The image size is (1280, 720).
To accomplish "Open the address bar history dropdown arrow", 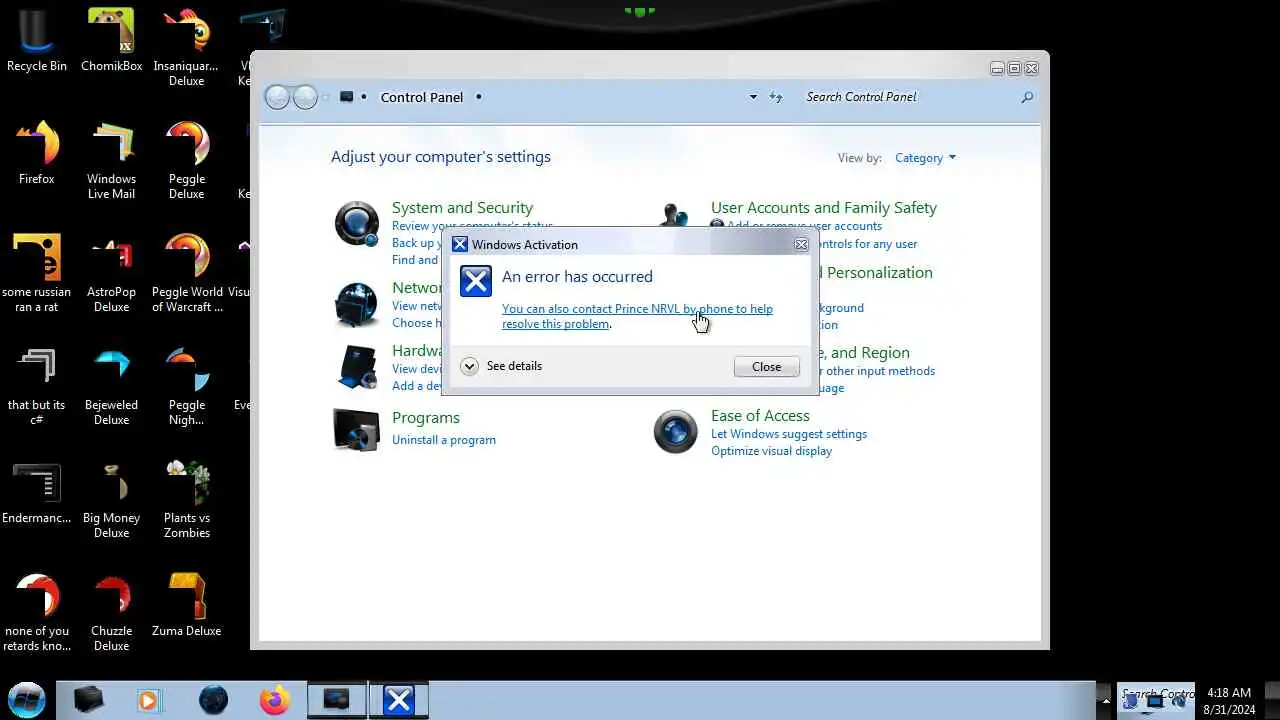I will pos(753,97).
